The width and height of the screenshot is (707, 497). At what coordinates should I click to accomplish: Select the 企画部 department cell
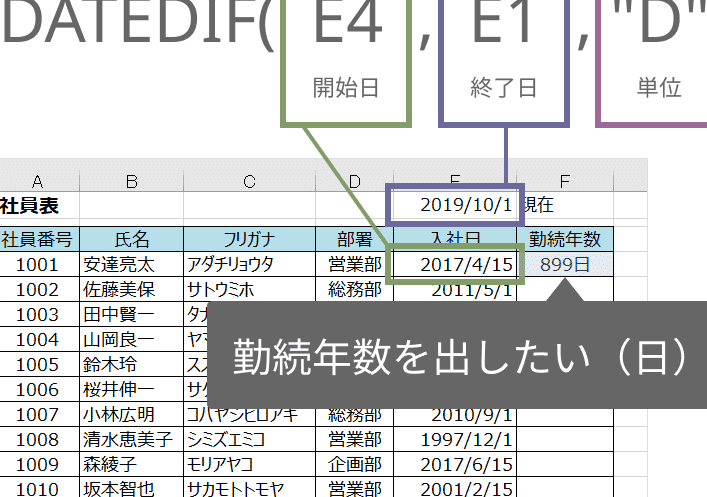point(355,464)
